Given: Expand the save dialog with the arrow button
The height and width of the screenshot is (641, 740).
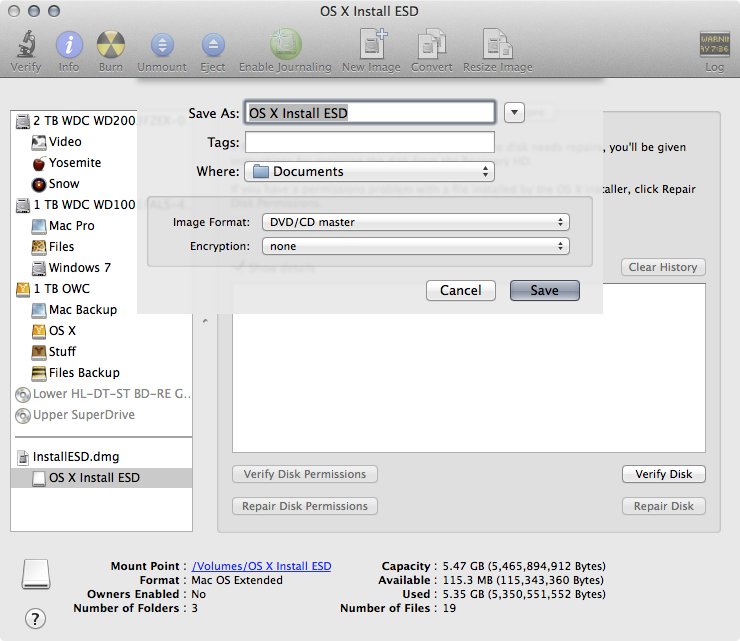Looking at the screenshot, I should click(x=514, y=113).
